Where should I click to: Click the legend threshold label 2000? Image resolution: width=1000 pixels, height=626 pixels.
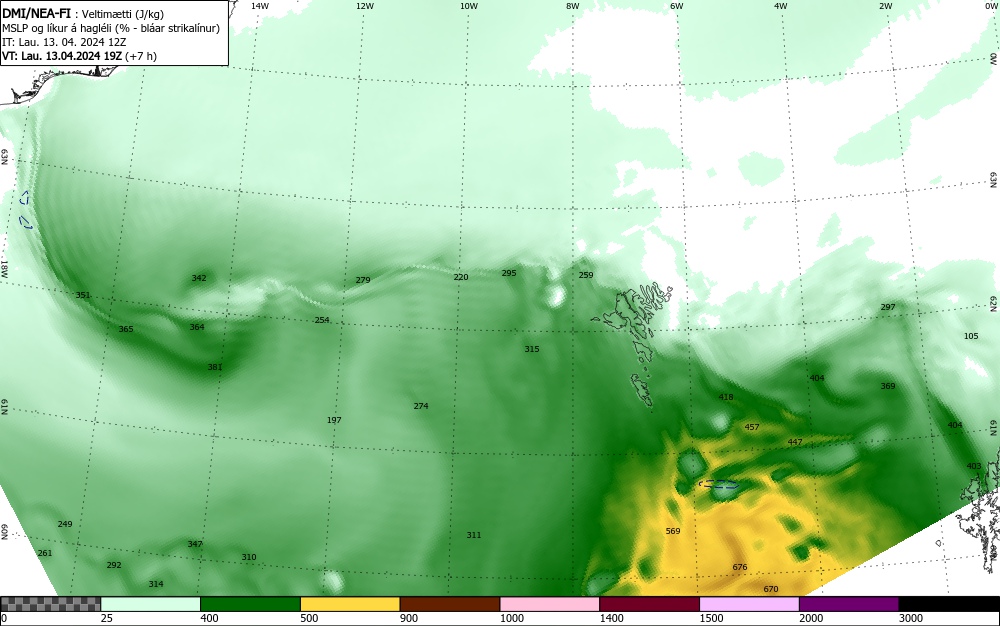[x=811, y=618]
